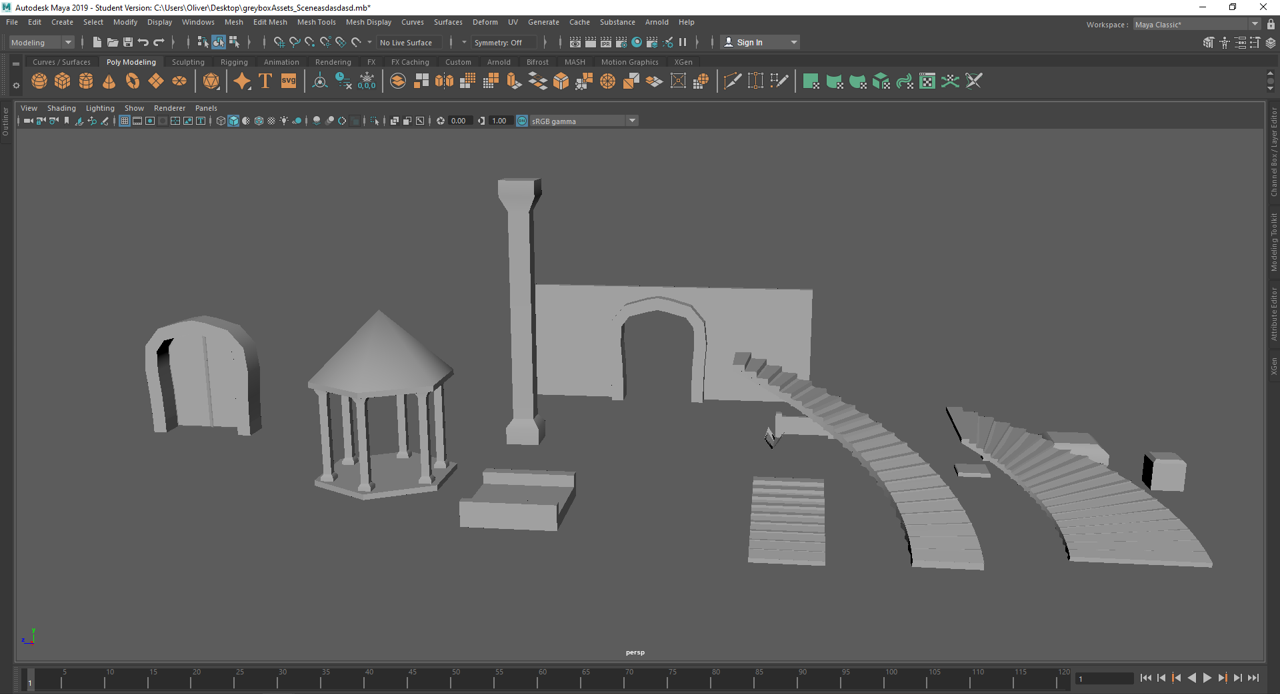Open the Mesh Tools menu
The width and height of the screenshot is (1280, 694).
(316, 22)
